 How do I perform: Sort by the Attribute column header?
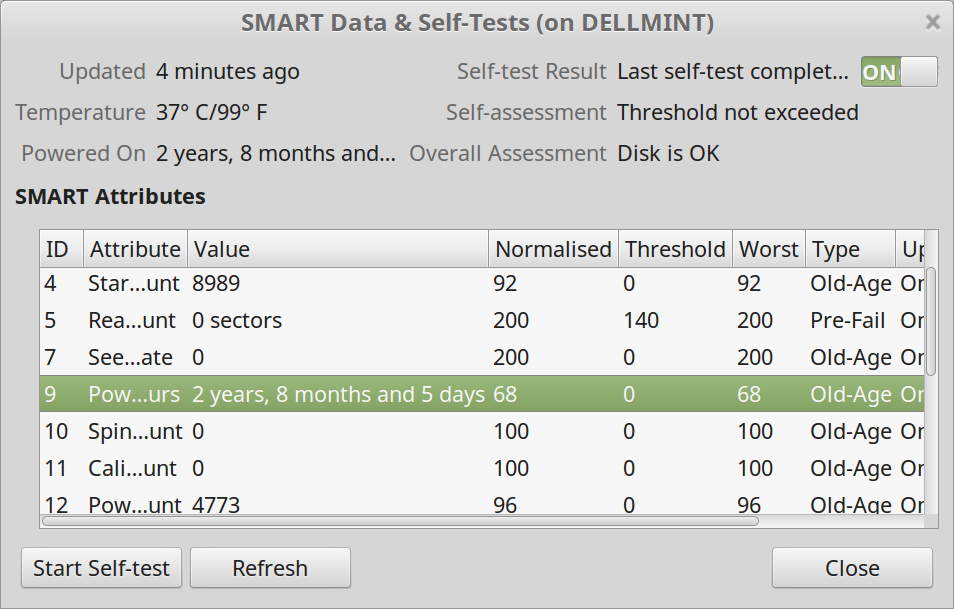tap(134, 249)
